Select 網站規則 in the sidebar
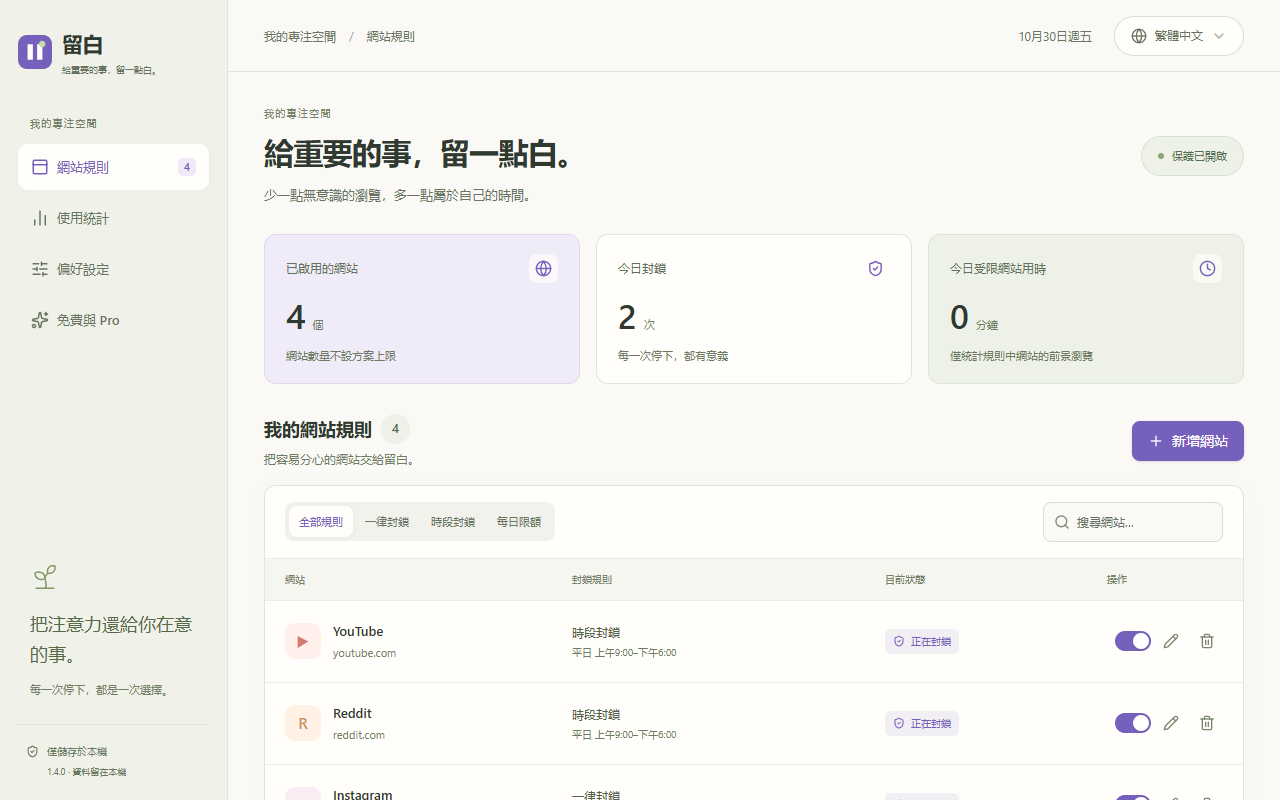Viewport: 1280px width, 800px height. [x=113, y=167]
